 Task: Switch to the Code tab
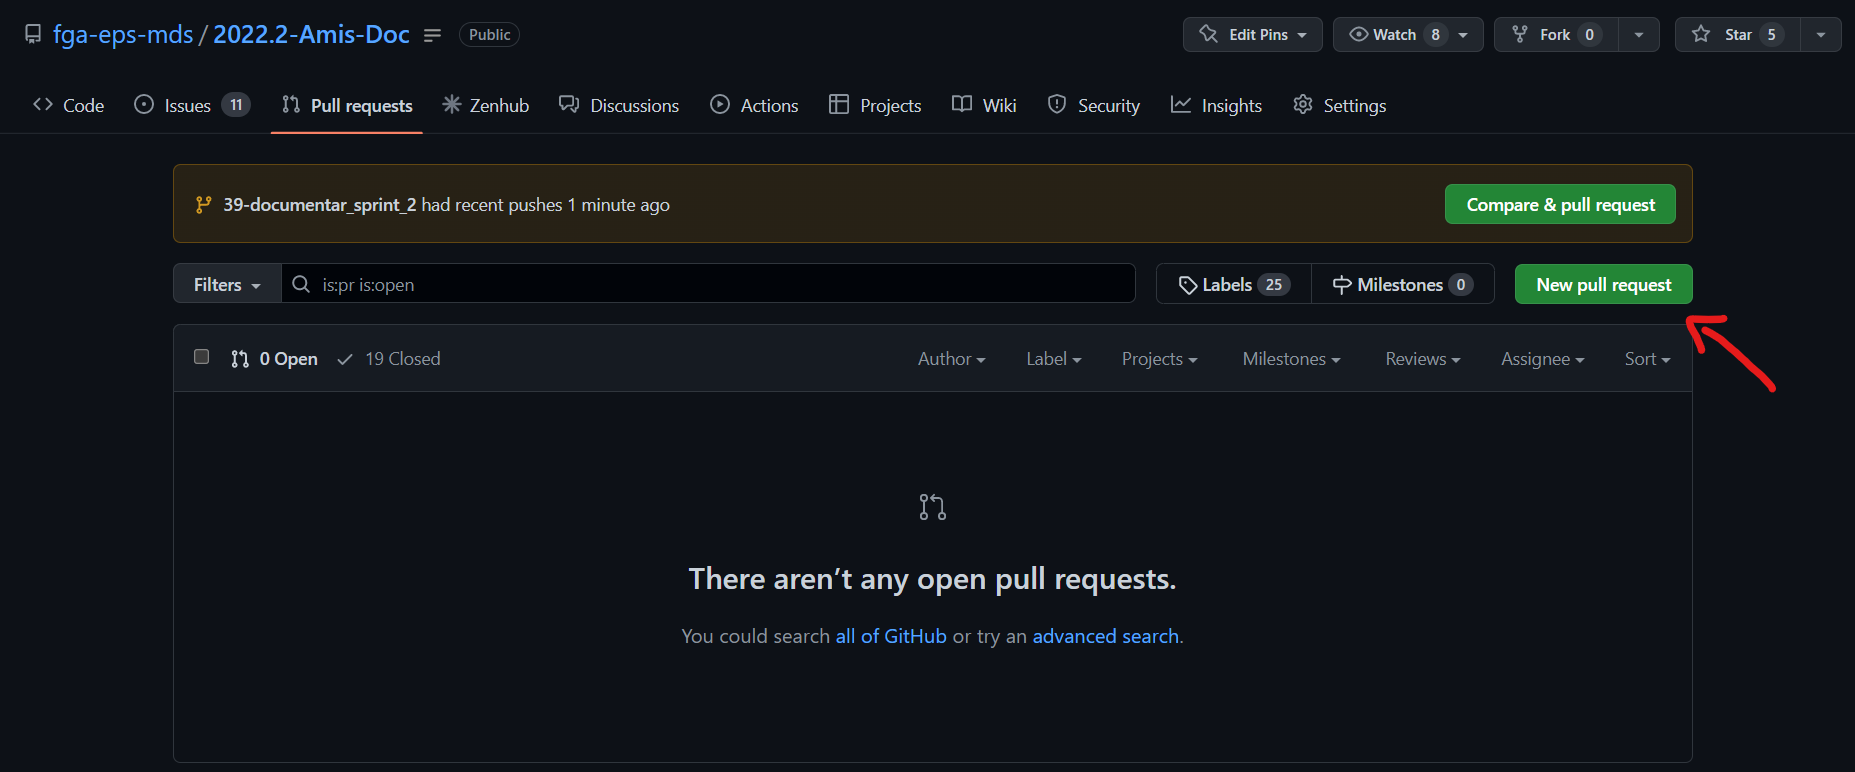click(x=68, y=105)
